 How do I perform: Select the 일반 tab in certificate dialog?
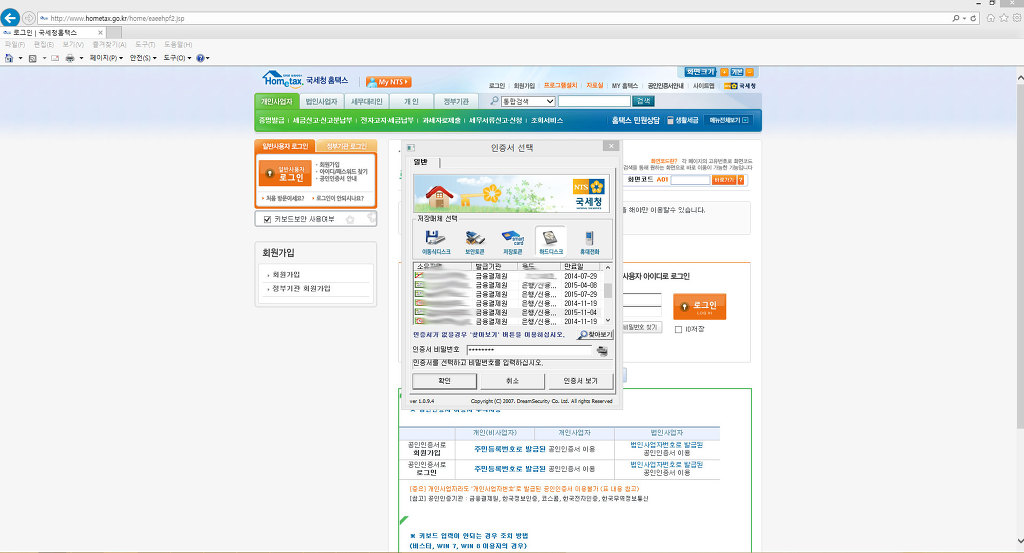pyautogui.click(x=421, y=162)
